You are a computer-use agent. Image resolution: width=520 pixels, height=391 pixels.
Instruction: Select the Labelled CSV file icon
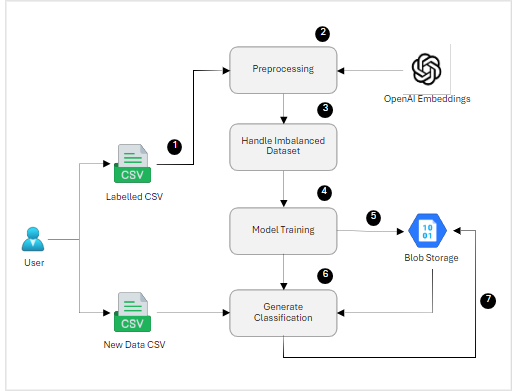click(x=132, y=163)
